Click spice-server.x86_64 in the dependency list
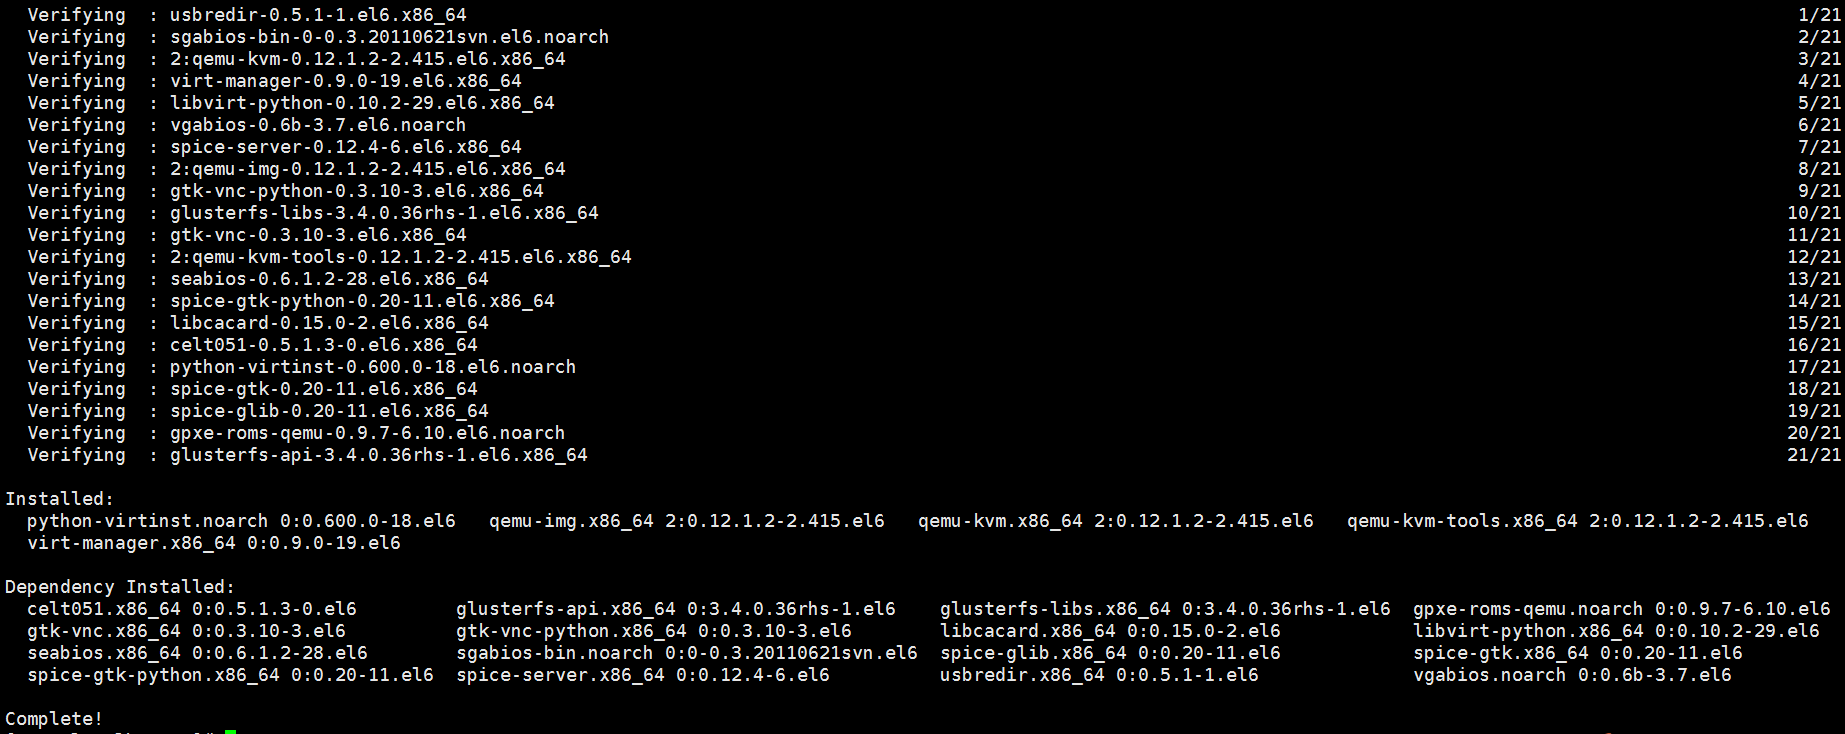This screenshot has width=1845, height=734. click(x=560, y=675)
